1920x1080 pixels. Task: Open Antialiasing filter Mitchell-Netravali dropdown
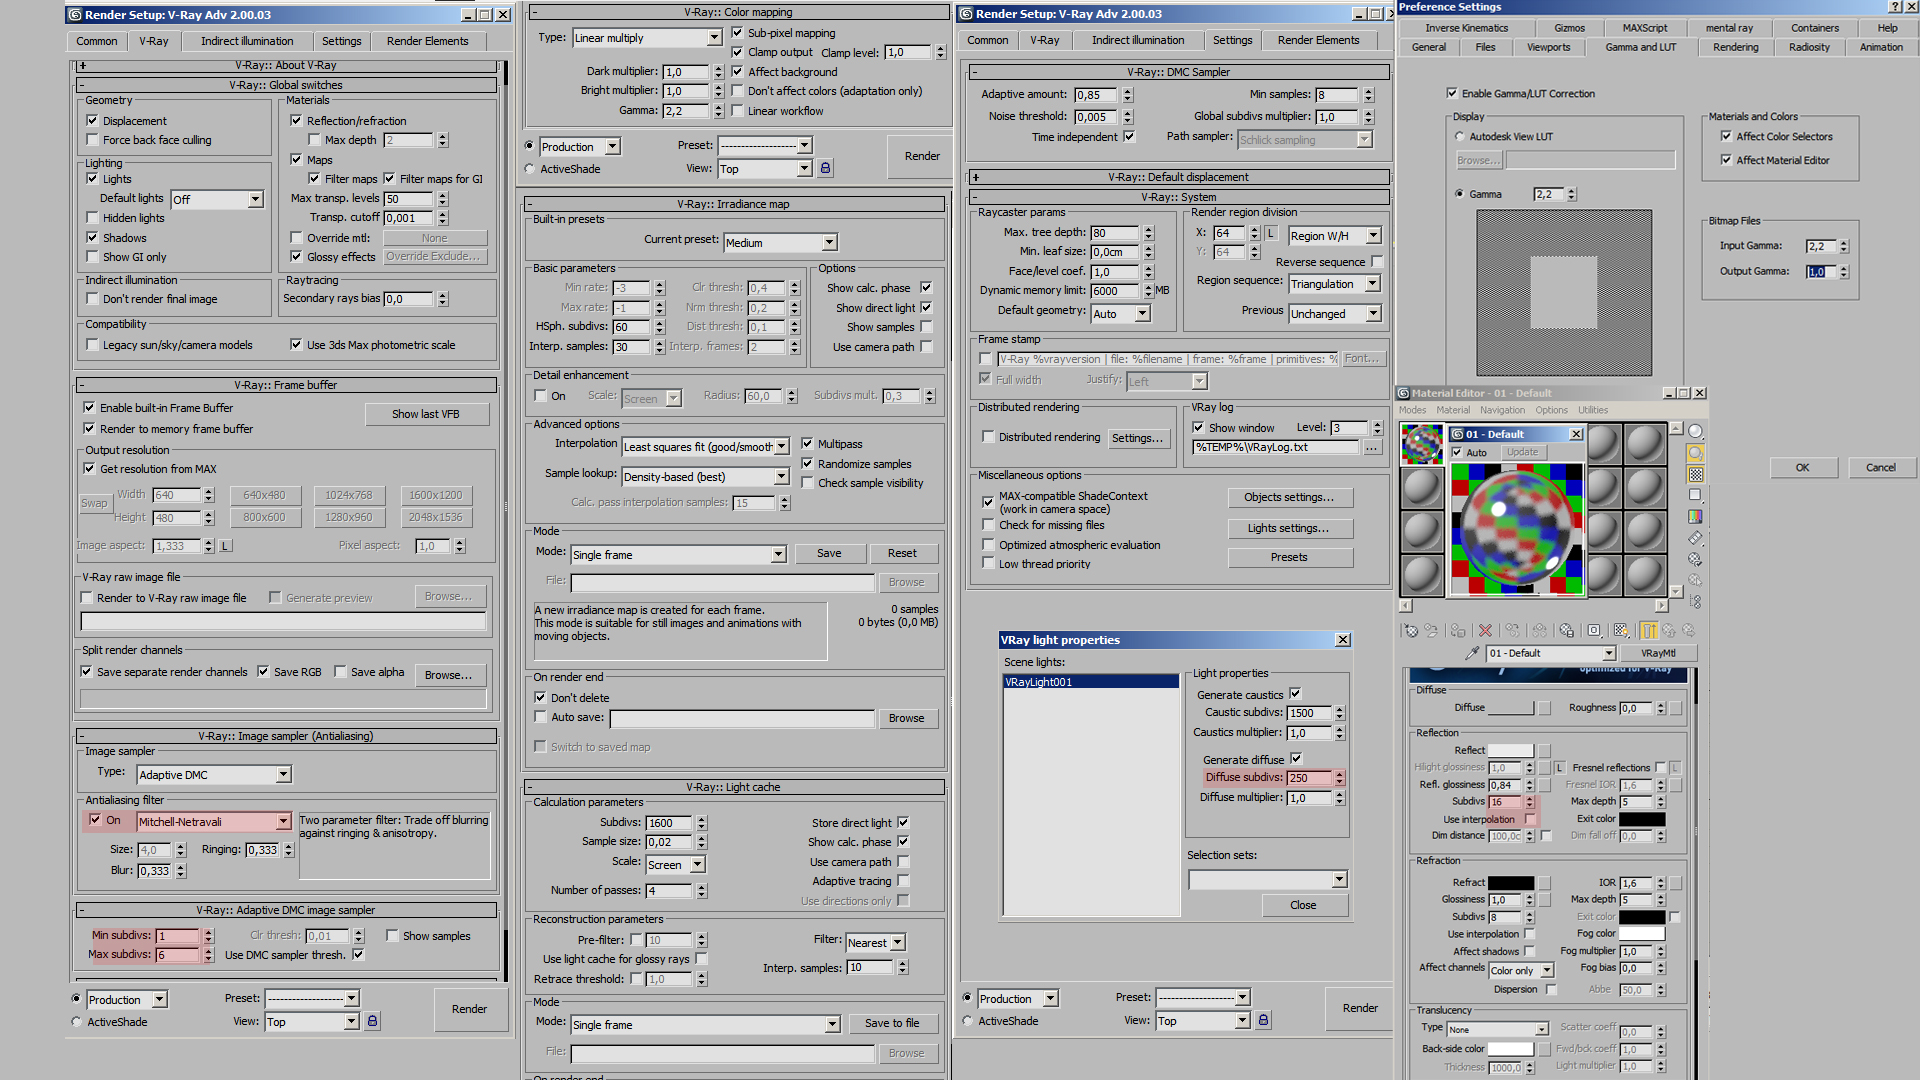click(x=283, y=821)
